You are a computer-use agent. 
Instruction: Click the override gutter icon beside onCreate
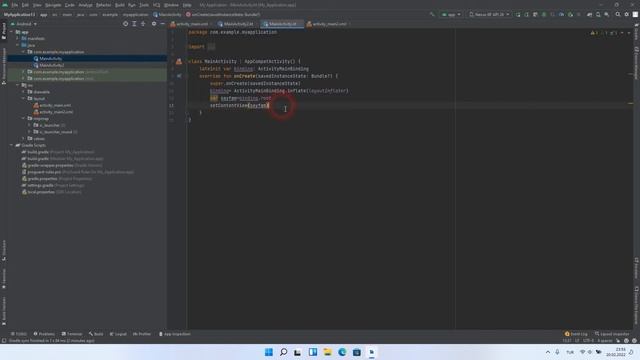[179, 76]
